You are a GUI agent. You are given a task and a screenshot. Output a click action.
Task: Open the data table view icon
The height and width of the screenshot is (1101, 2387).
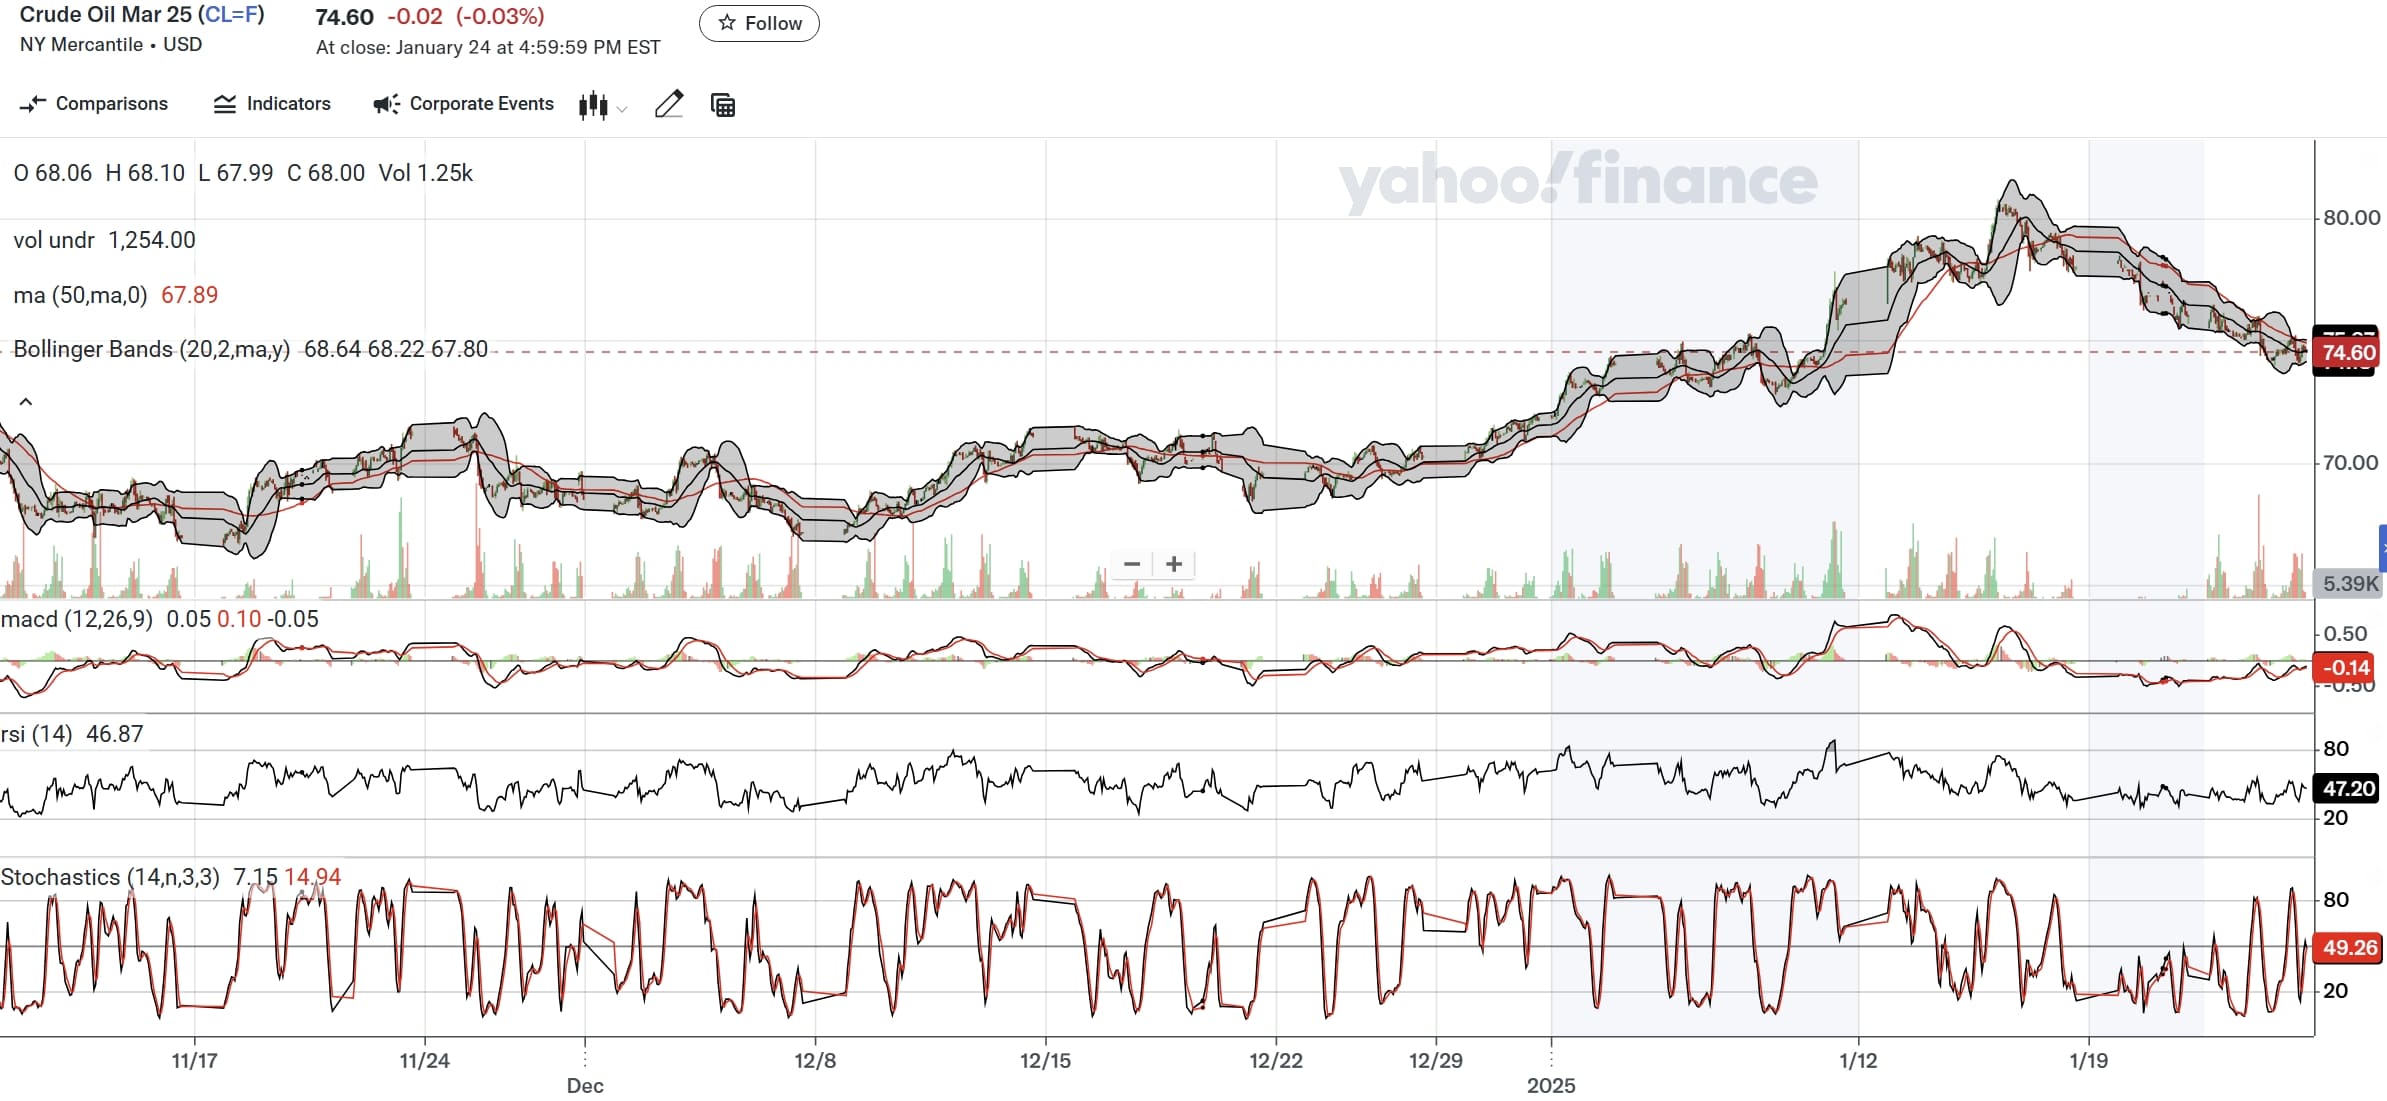tap(723, 105)
